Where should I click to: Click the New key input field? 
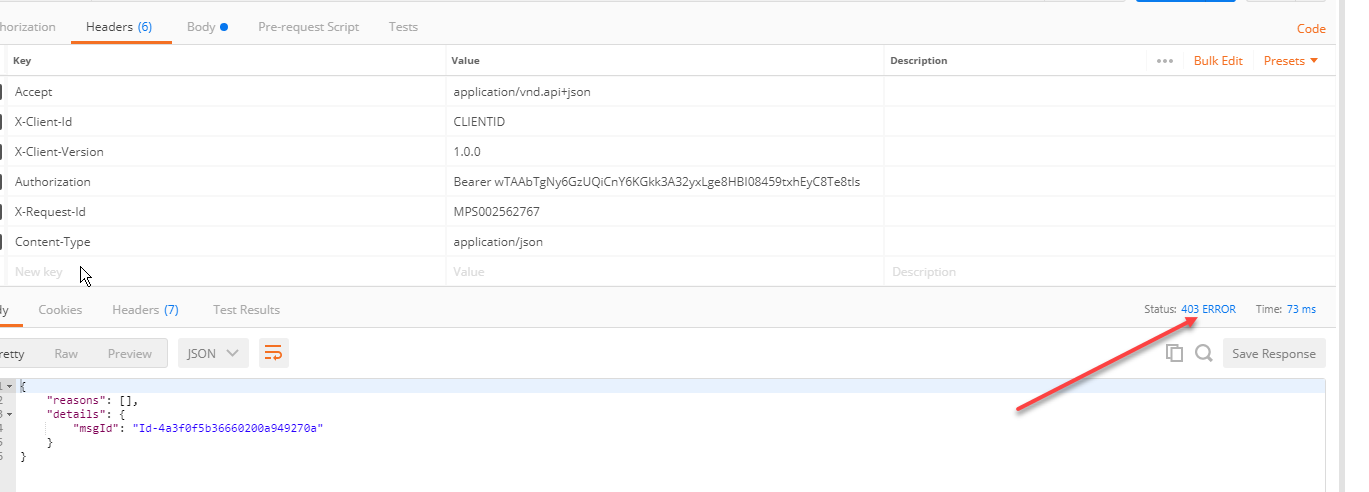point(227,272)
